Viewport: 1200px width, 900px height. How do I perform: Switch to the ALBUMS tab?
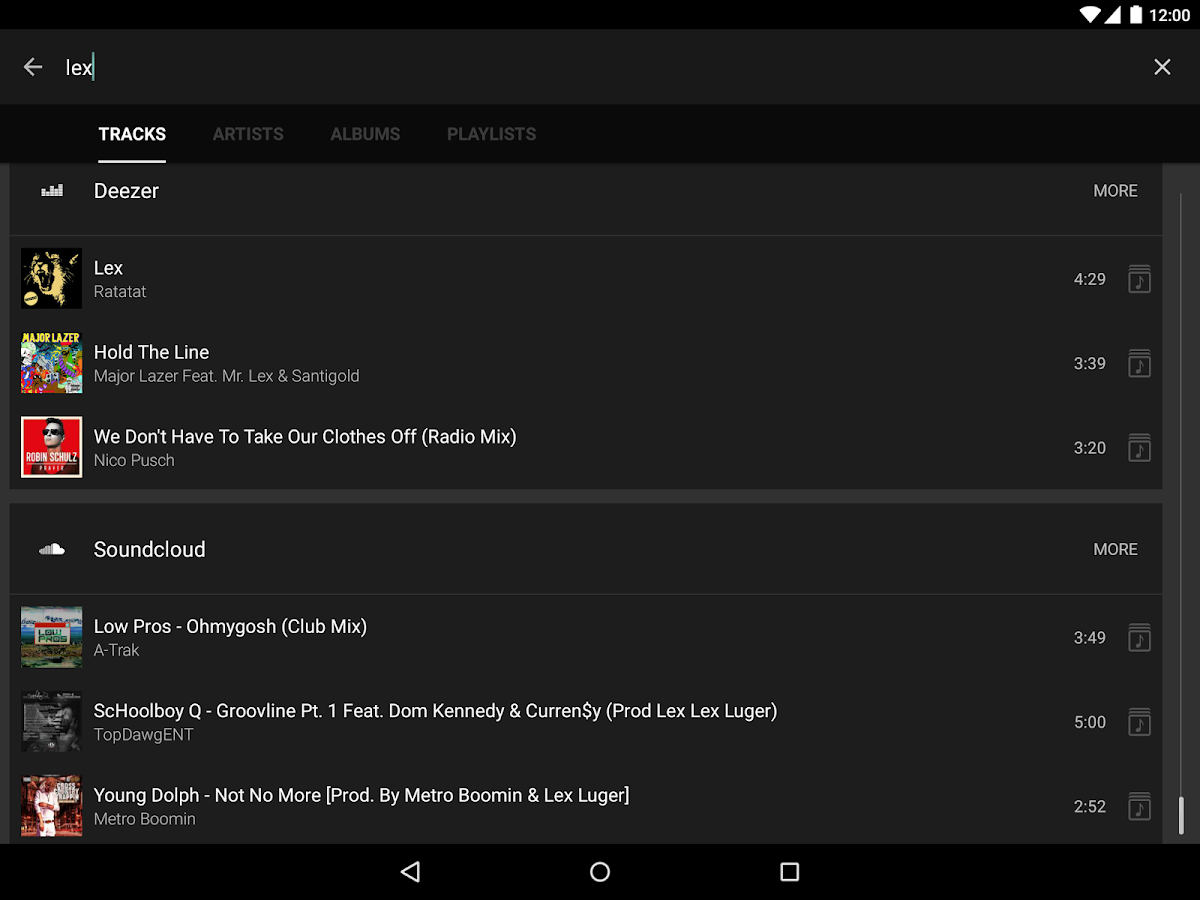point(365,134)
